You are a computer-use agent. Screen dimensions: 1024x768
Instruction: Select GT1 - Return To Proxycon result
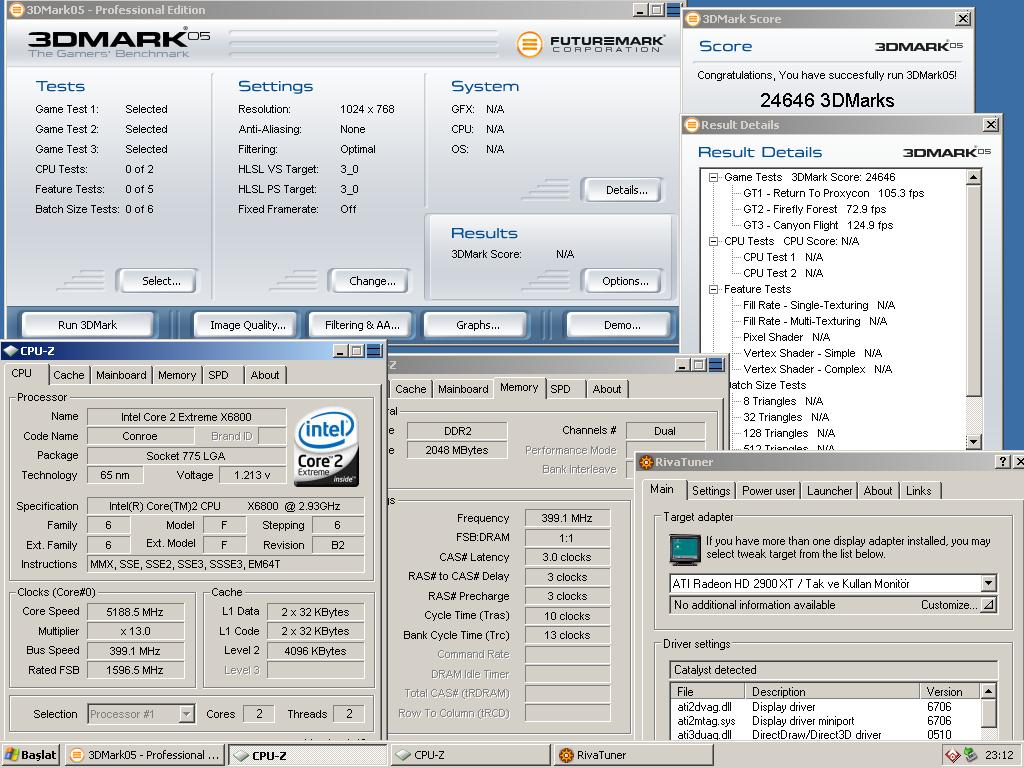[x=833, y=193]
